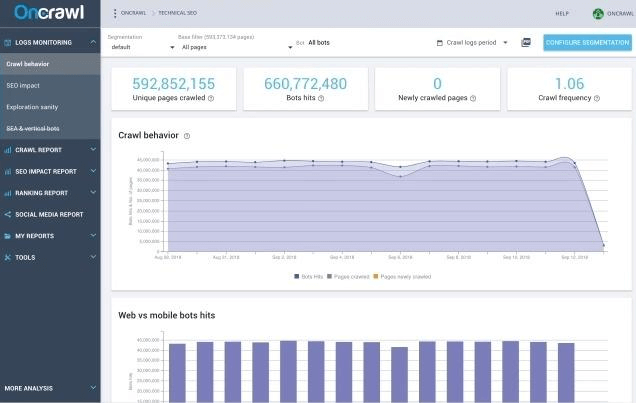Click help icon beside Crawl behavior title
636x403 pixels.
coord(187,136)
